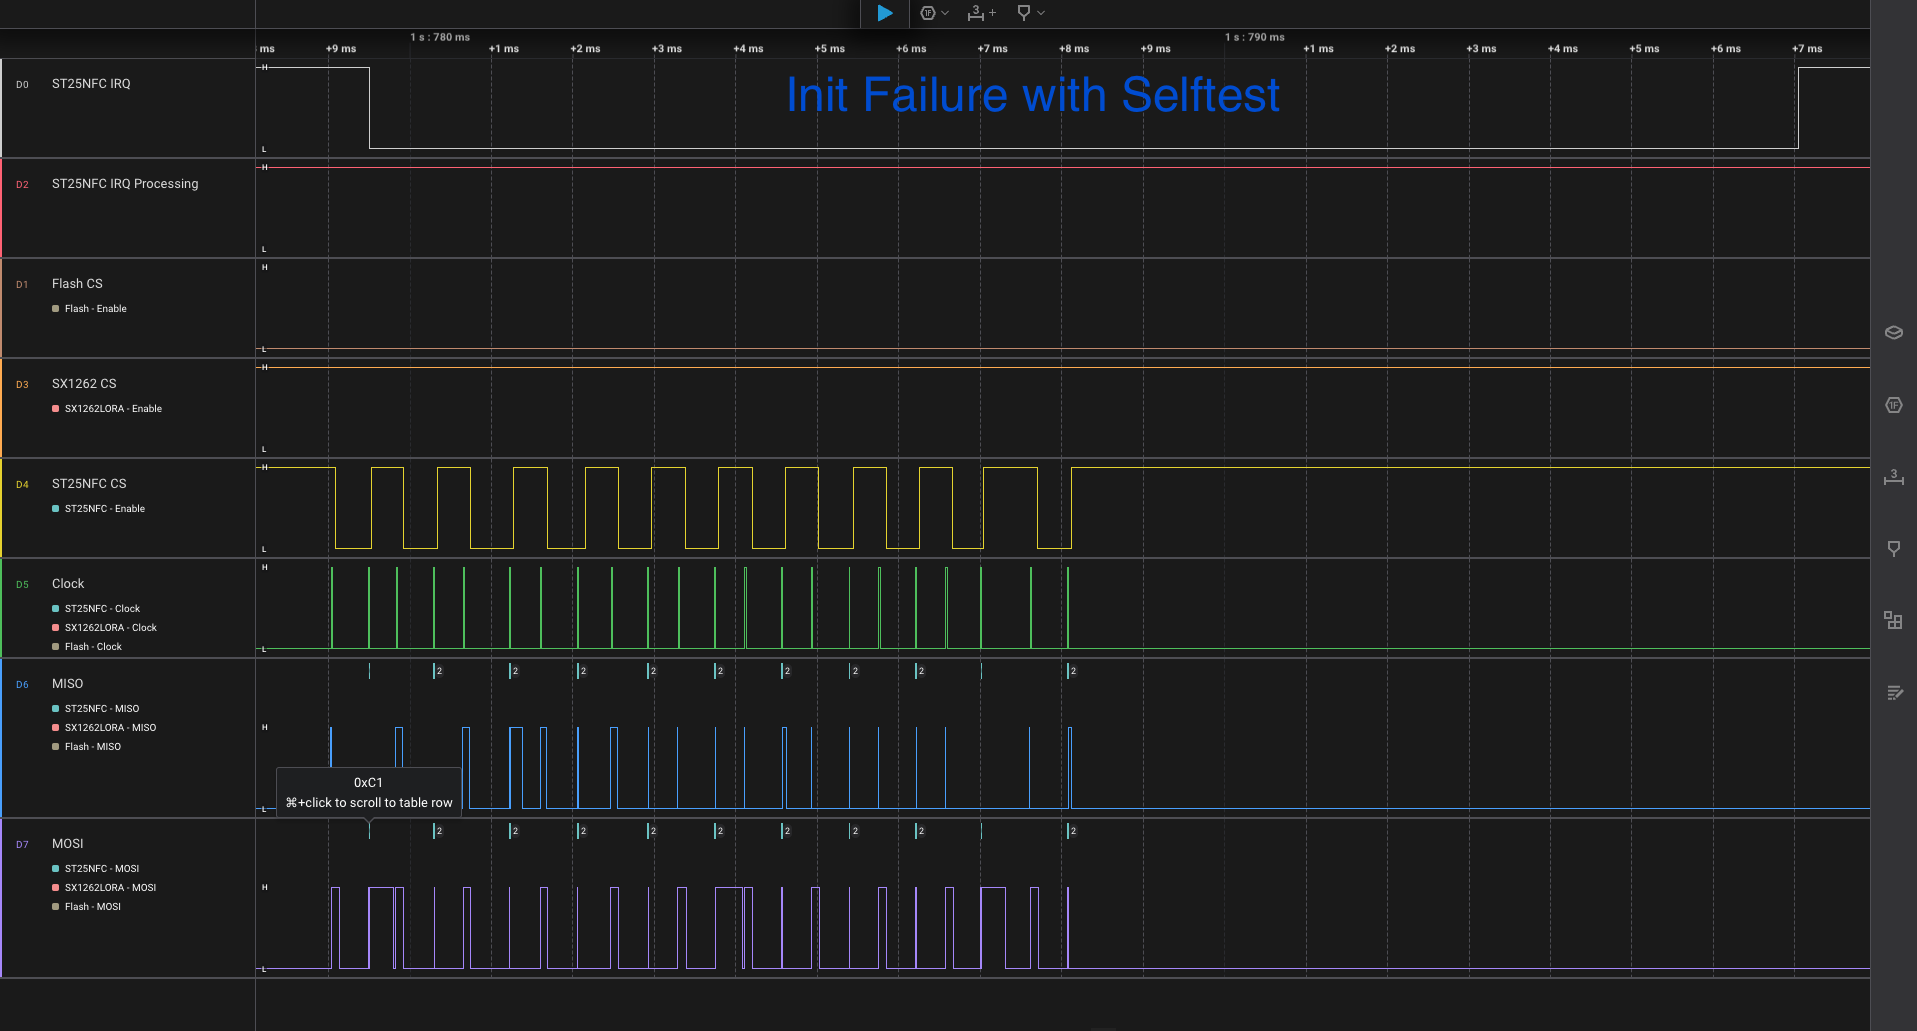Open Trigger panel in right sidebar
1917x1031 pixels.
pos(1893,549)
